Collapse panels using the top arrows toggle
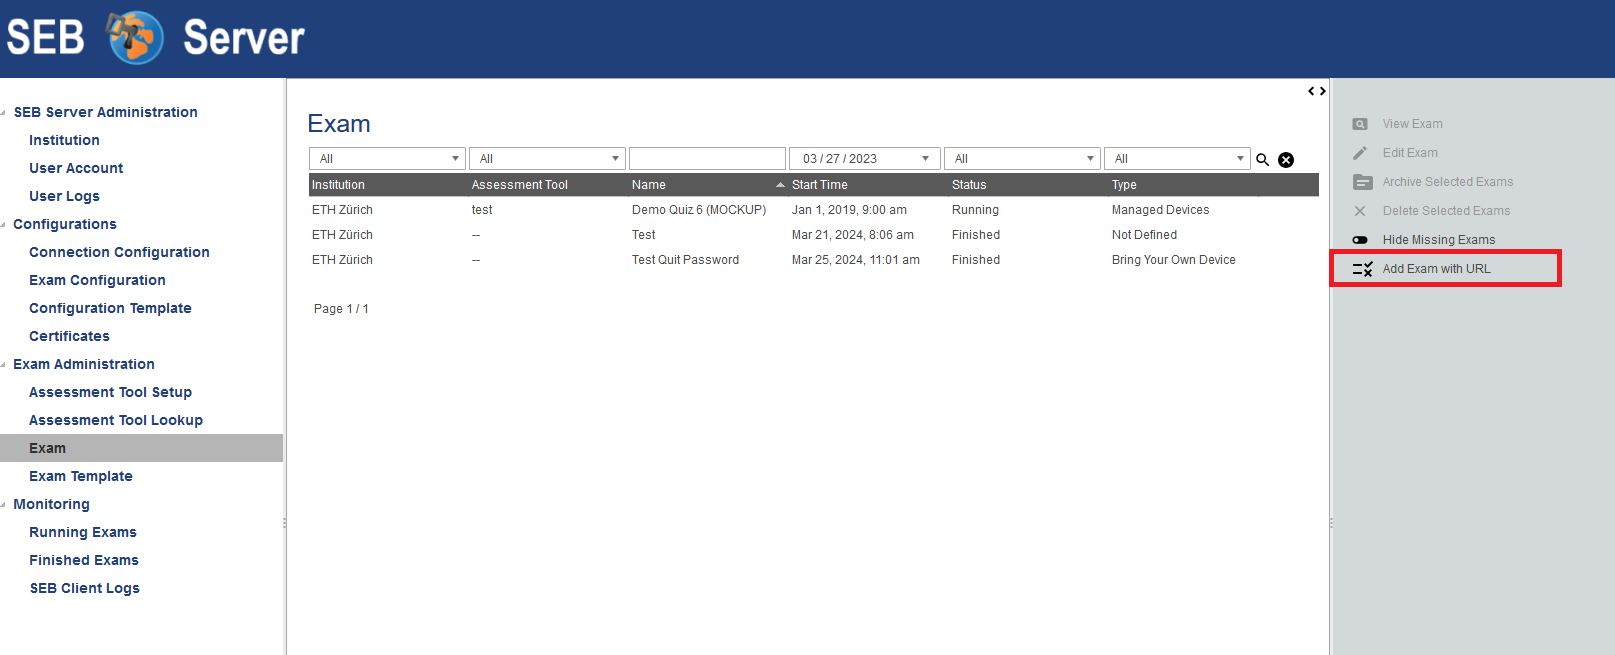Image resolution: width=1615 pixels, height=655 pixels. coord(1317,91)
